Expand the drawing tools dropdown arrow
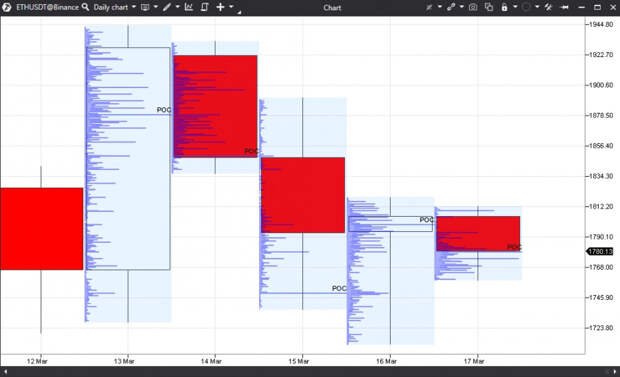 (177, 7)
